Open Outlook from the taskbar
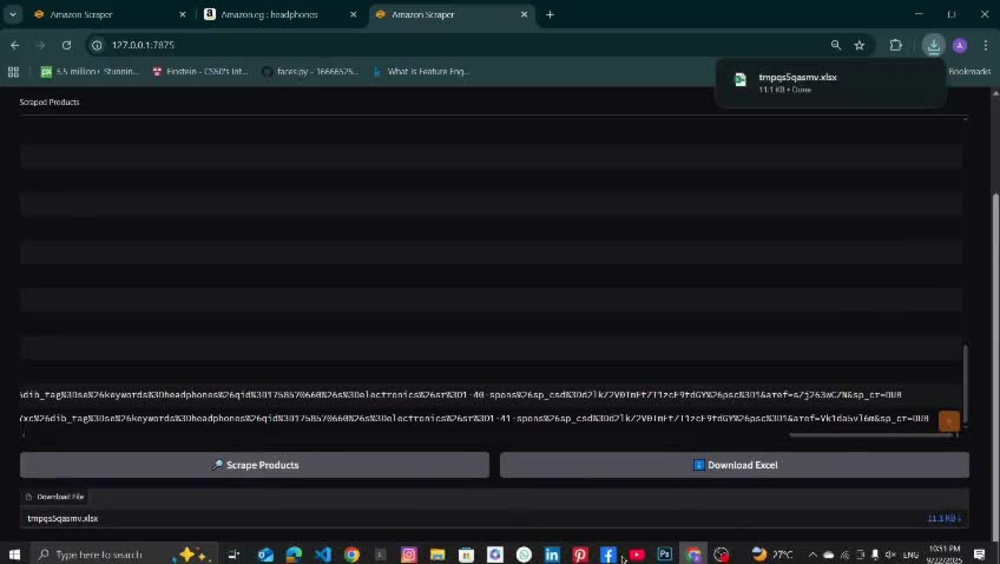The image size is (1000, 564). (265, 554)
